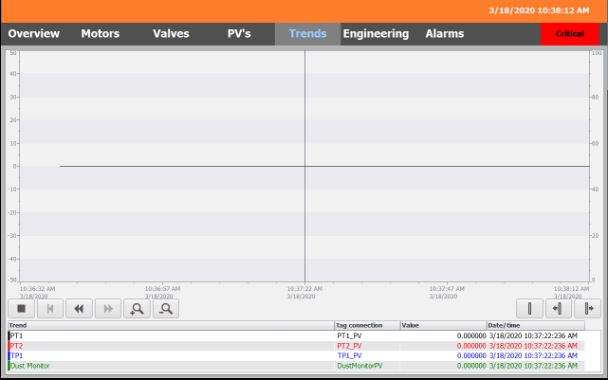
Task: Click the Value column header
Action: (443, 325)
